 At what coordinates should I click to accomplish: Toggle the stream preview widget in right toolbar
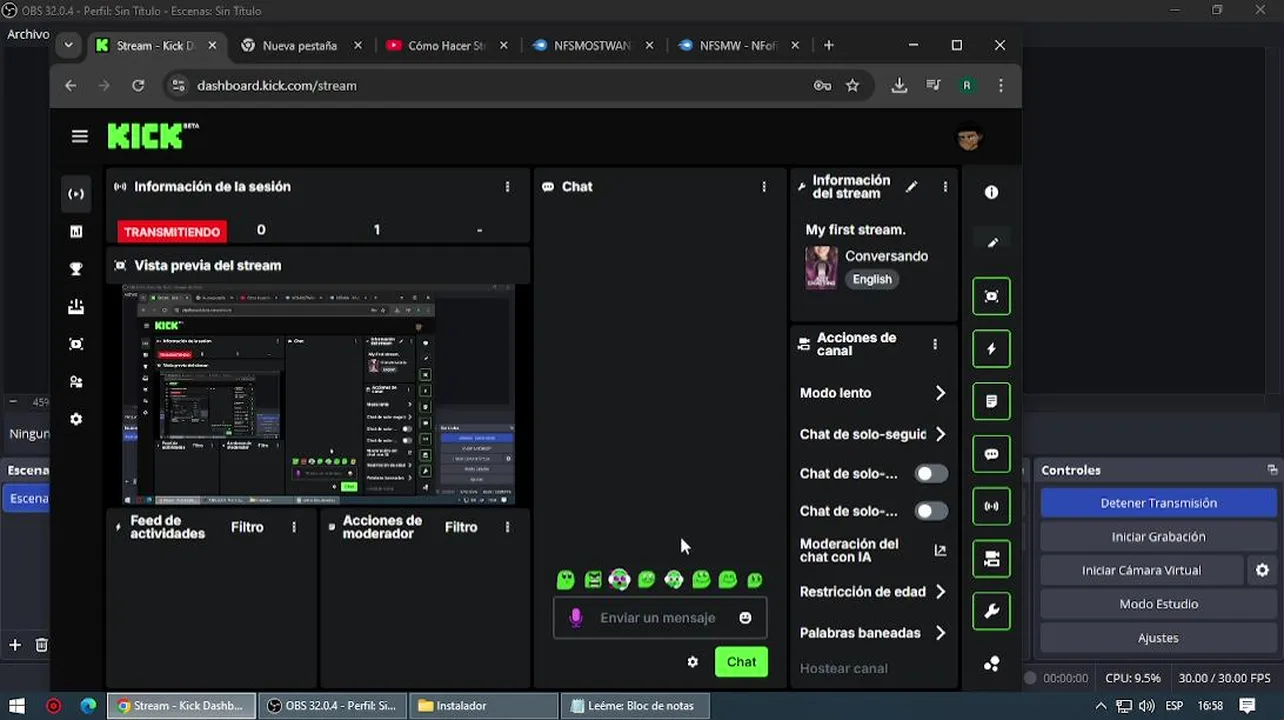(991, 296)
